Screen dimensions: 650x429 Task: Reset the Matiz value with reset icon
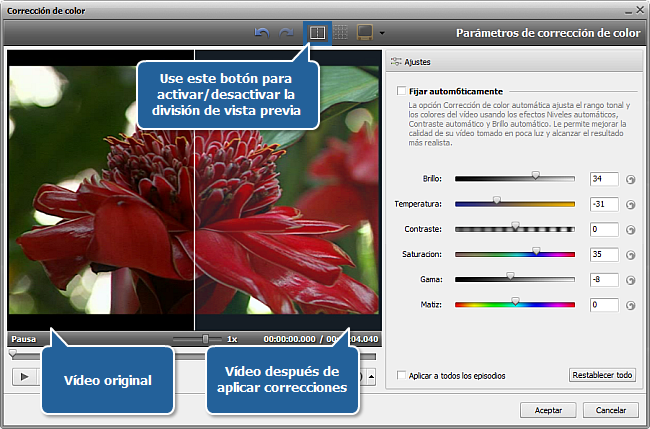point(631,304)
